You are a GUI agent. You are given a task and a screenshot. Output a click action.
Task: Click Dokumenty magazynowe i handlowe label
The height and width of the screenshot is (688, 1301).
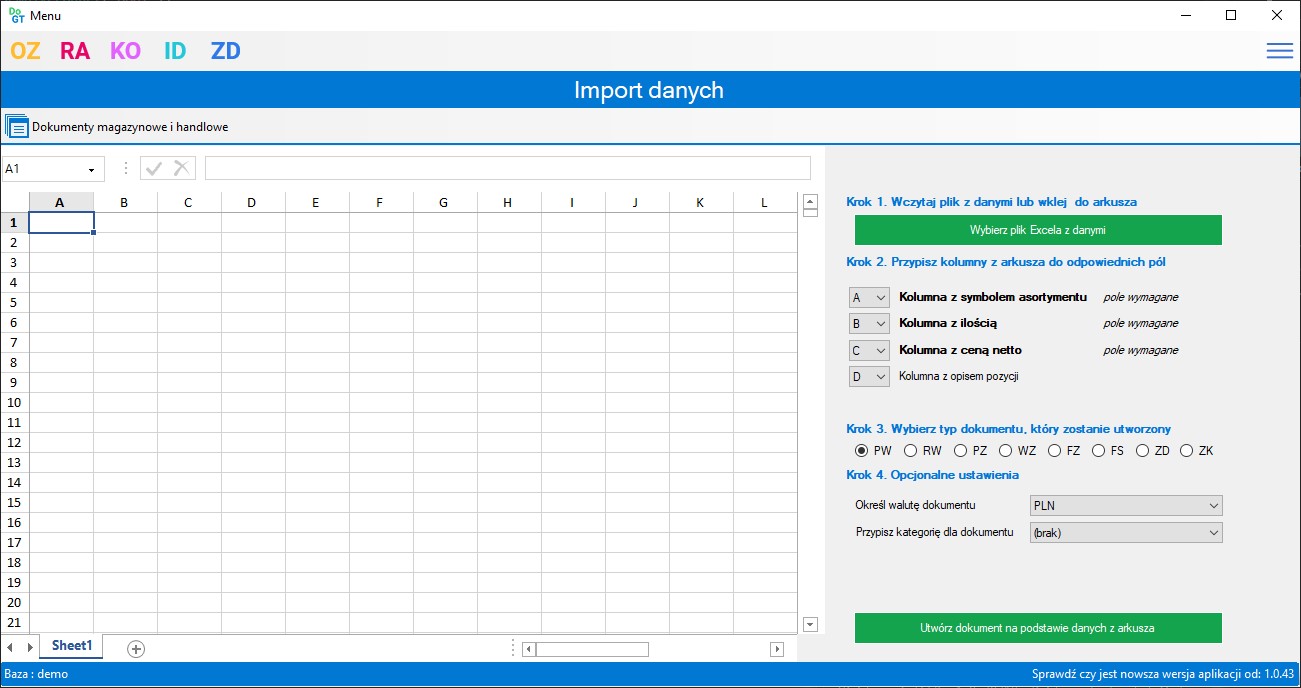130,127
